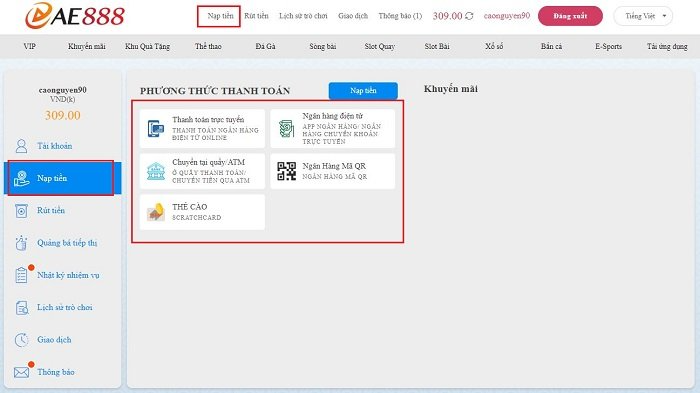
Task: Choose Chuyển tại quầy/ATM payment method
Action: [202, 171]
